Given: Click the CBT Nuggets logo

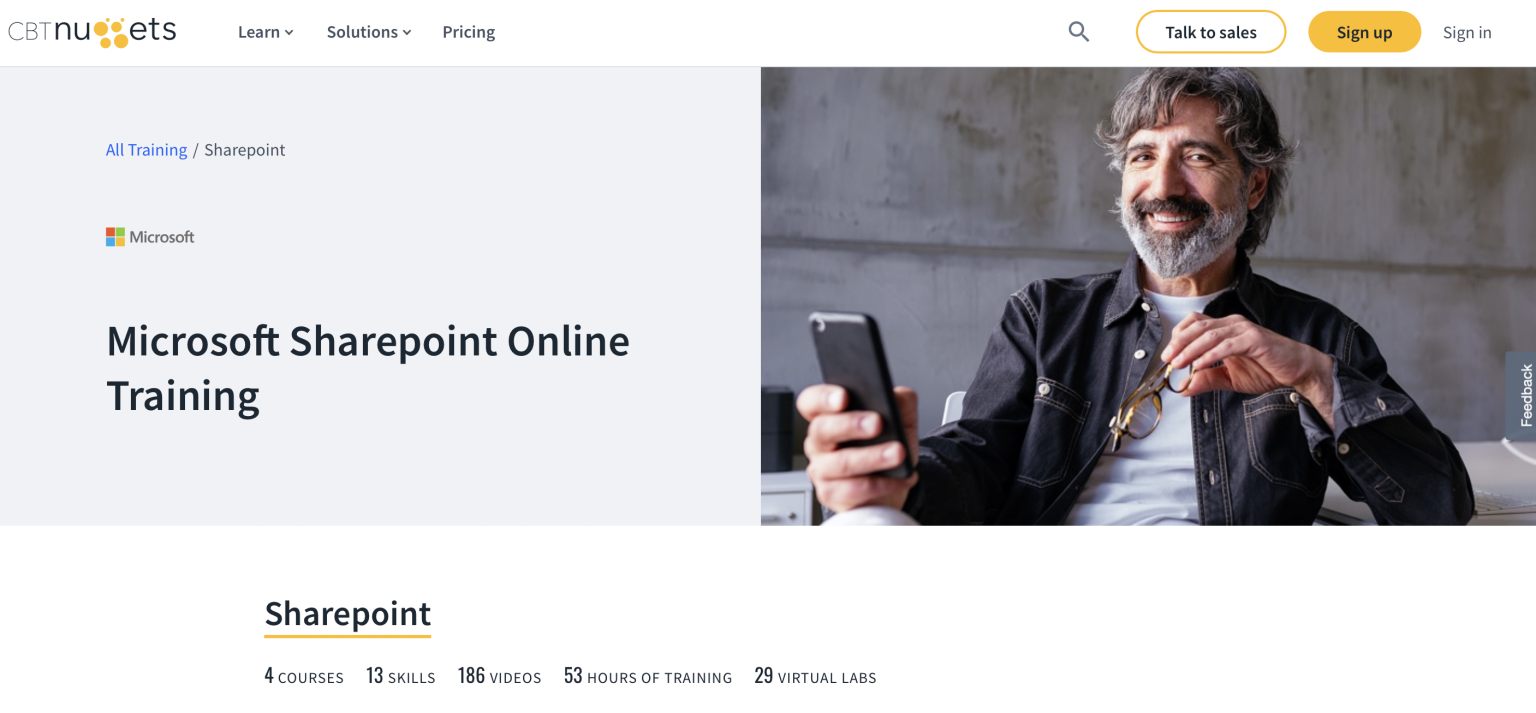Looking at the screenshot, I should coord(91,31).
